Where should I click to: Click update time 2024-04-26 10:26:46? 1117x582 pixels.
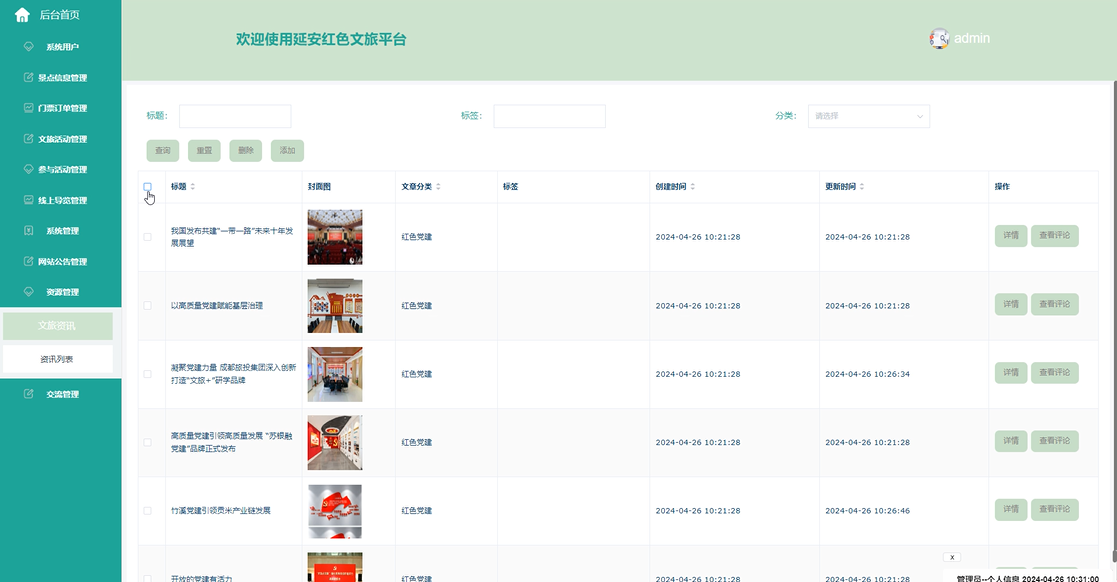coord(867,511)
